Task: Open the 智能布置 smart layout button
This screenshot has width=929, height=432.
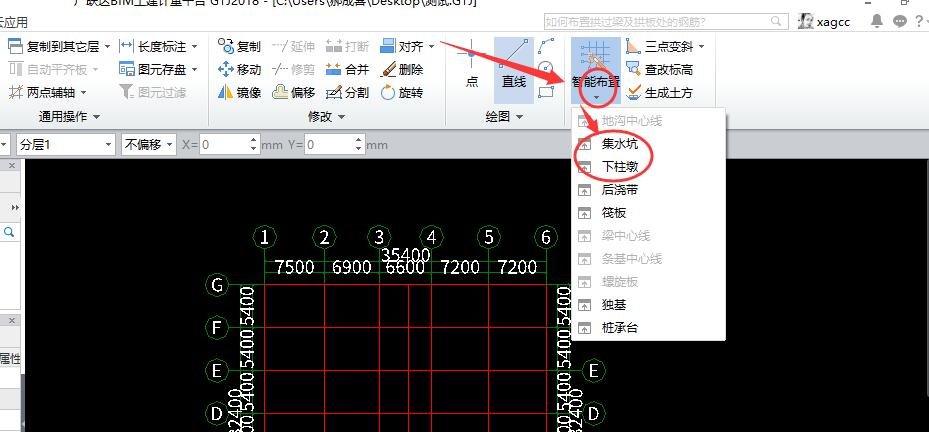Action: (595, 70)
